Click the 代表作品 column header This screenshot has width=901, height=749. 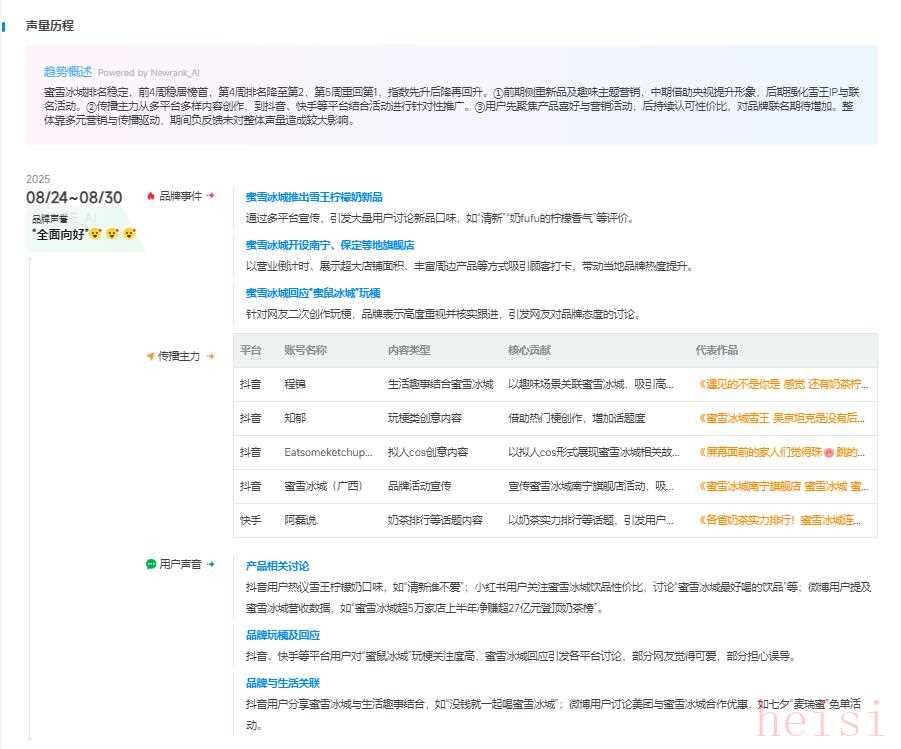717,350
